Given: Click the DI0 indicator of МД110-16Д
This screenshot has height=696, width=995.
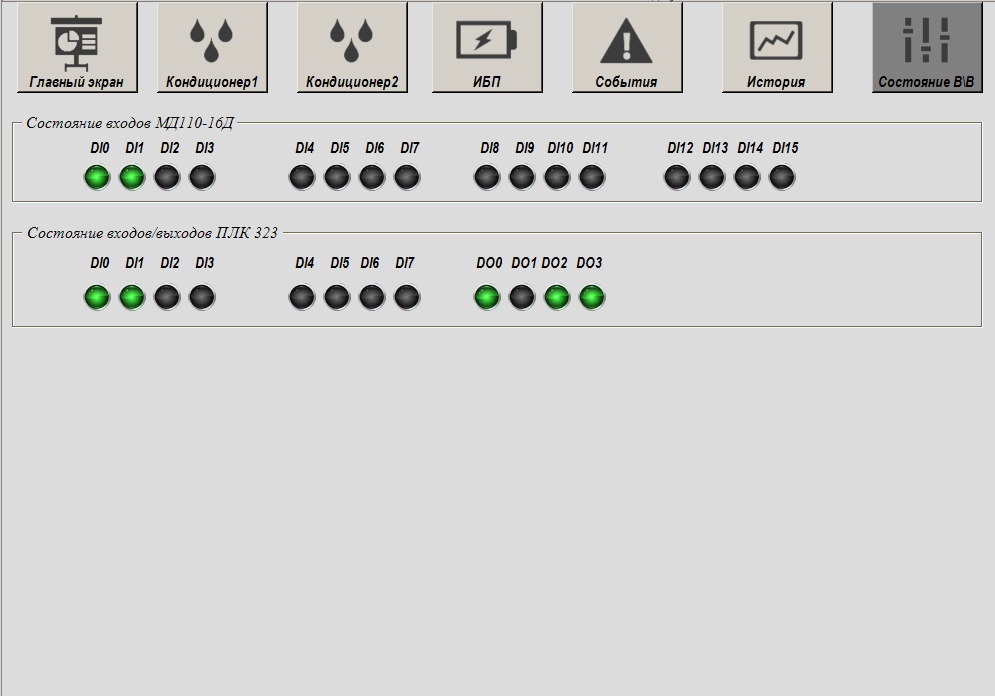Looking at the screenshot, I should pos(97,178).
